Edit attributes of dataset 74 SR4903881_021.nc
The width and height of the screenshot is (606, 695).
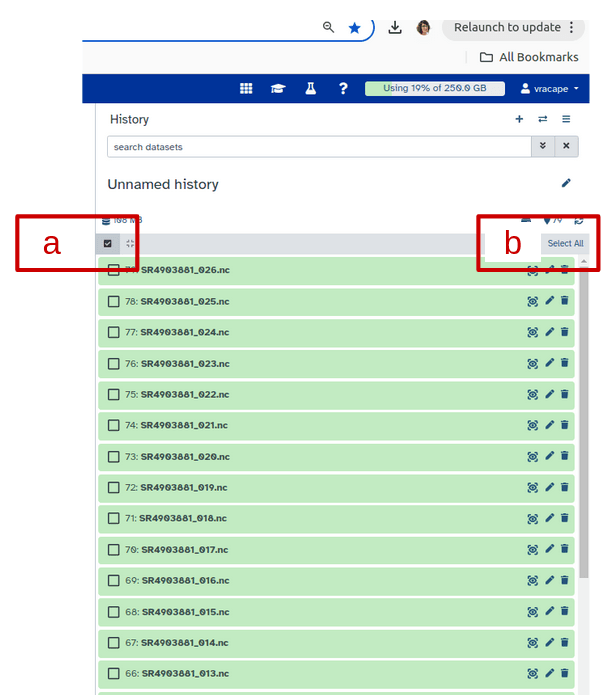[x=549, y=426]
